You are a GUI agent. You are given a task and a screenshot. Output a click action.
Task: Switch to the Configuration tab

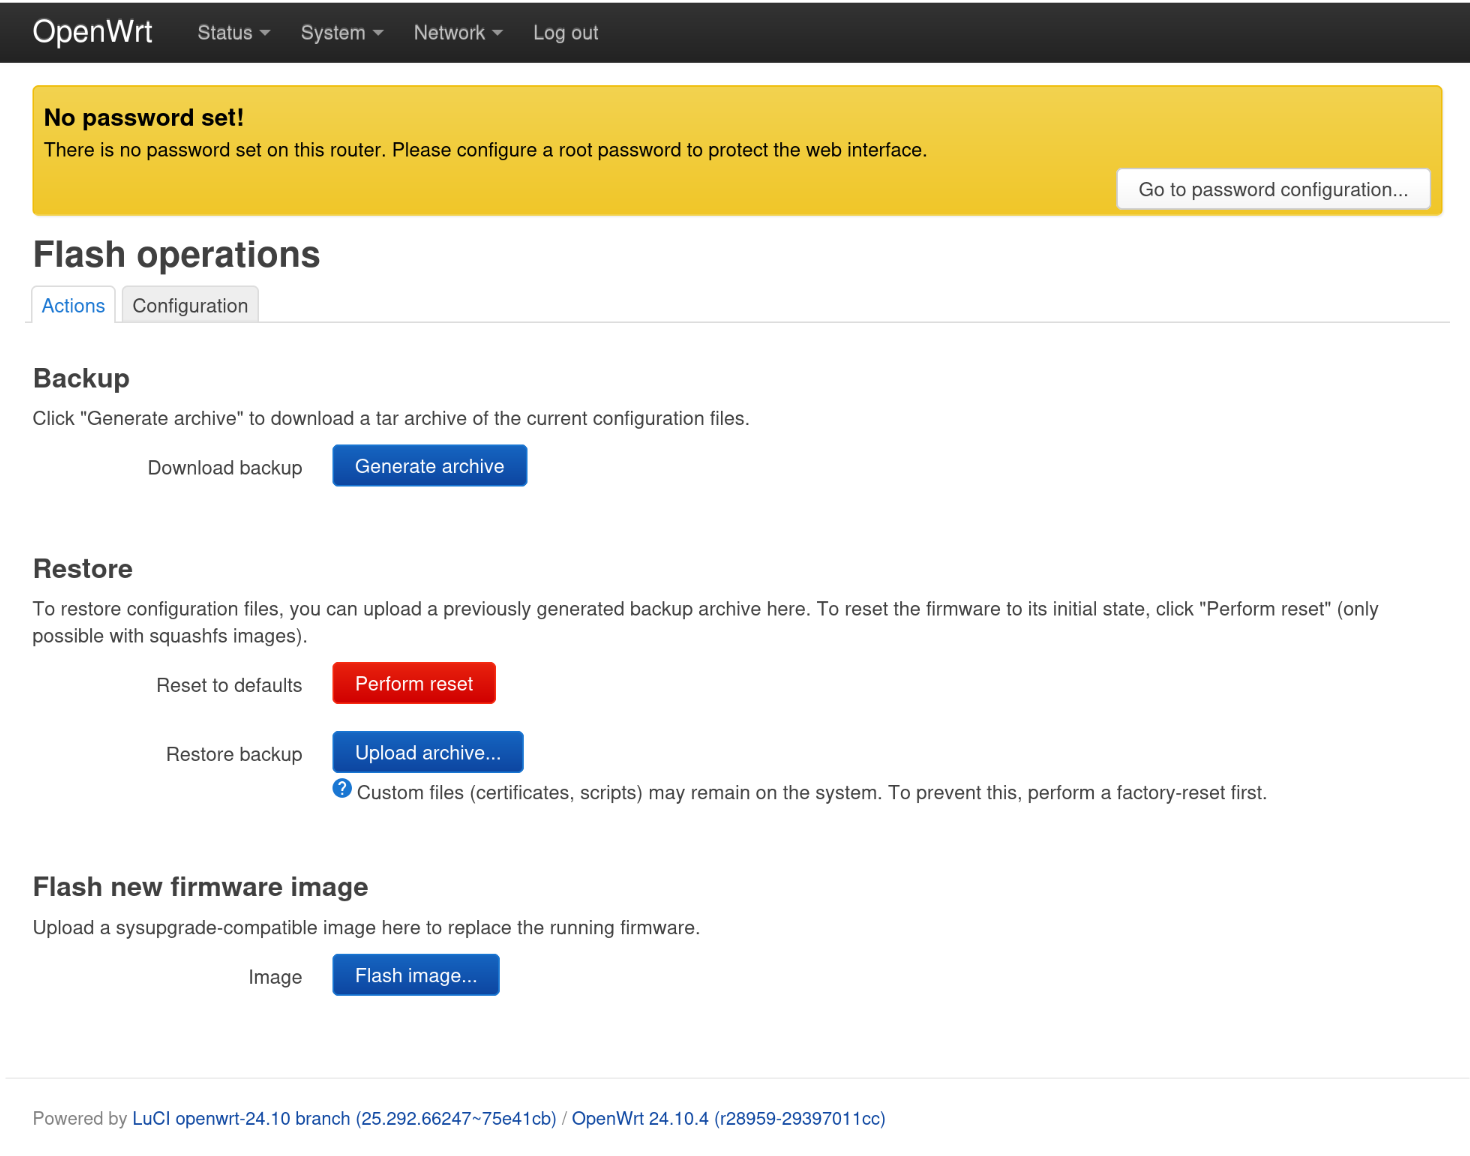pyautogui.click(x=190, y=306)
